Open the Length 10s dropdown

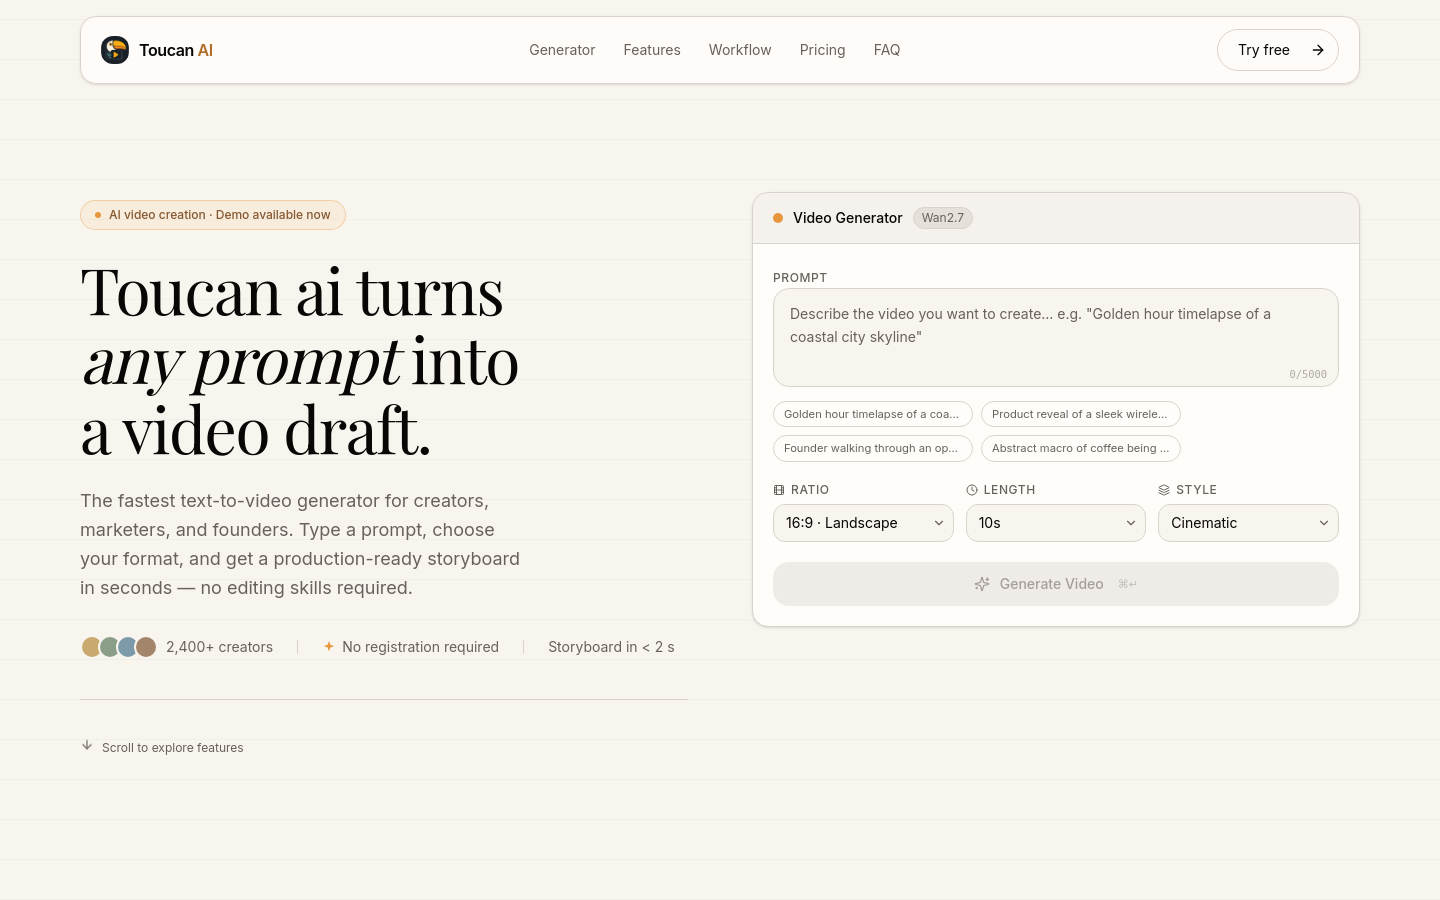pos(1056,523)
